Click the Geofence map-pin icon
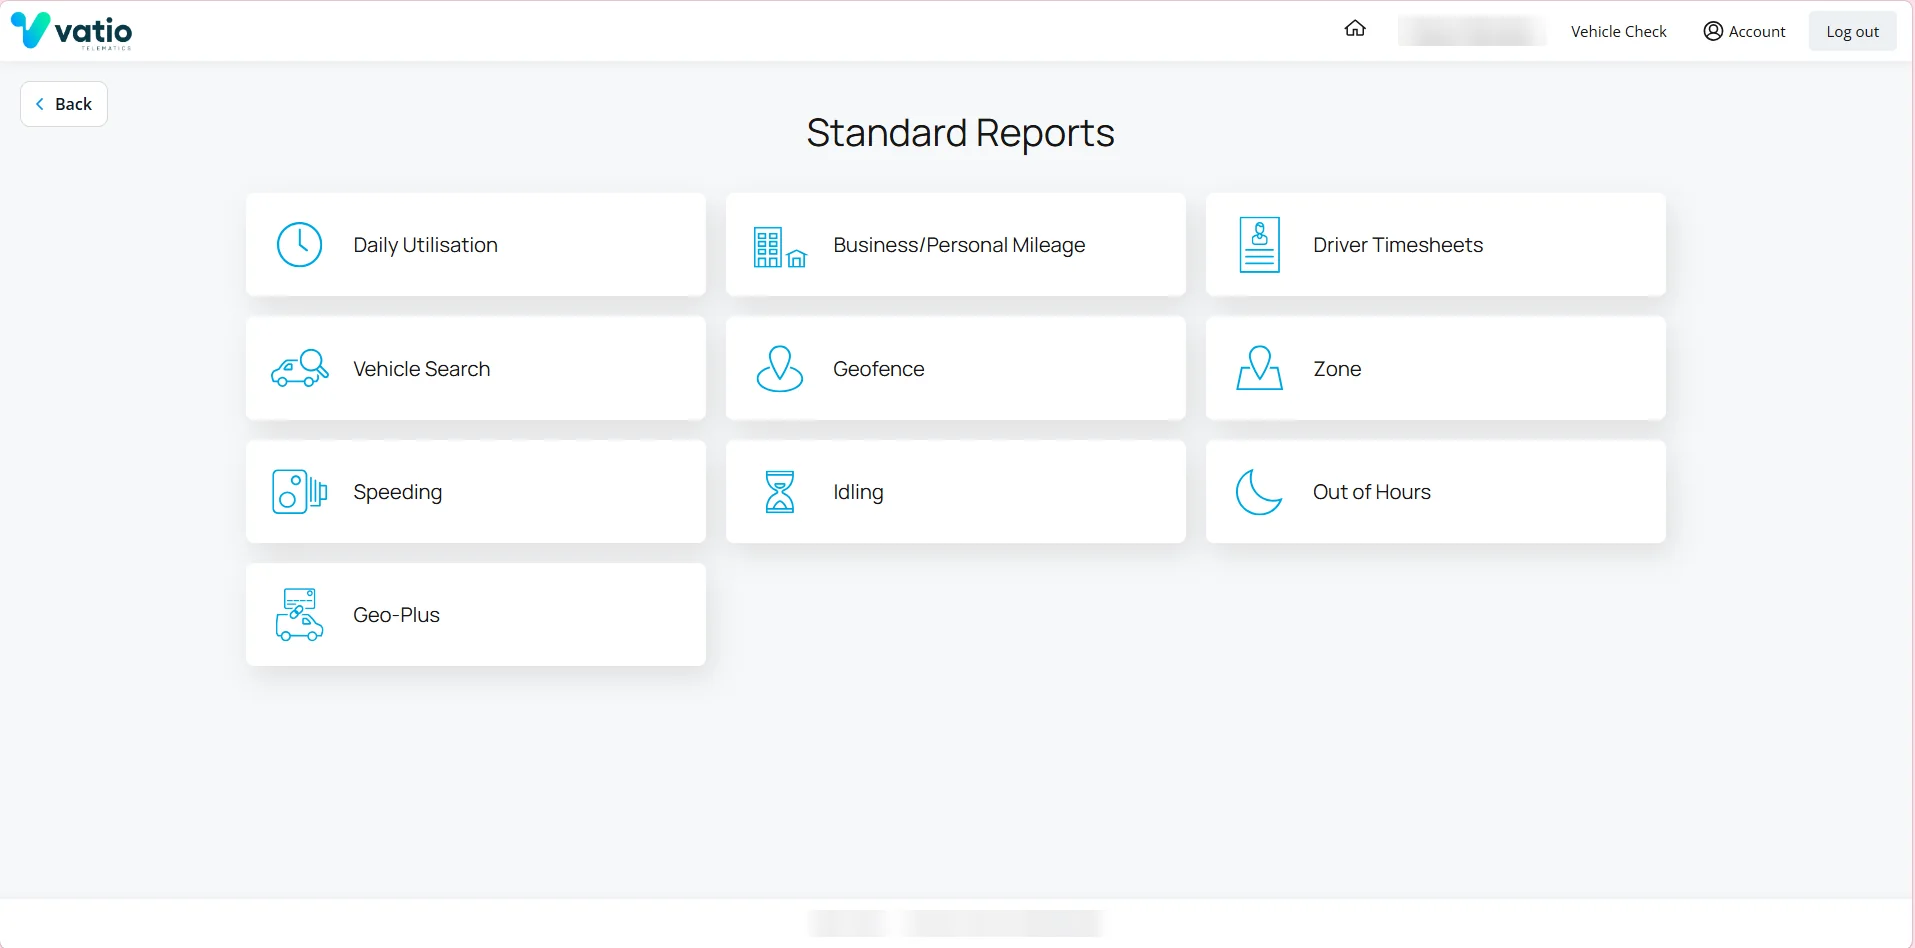This screenshot has width=1915, height=948. coord(779,368)
